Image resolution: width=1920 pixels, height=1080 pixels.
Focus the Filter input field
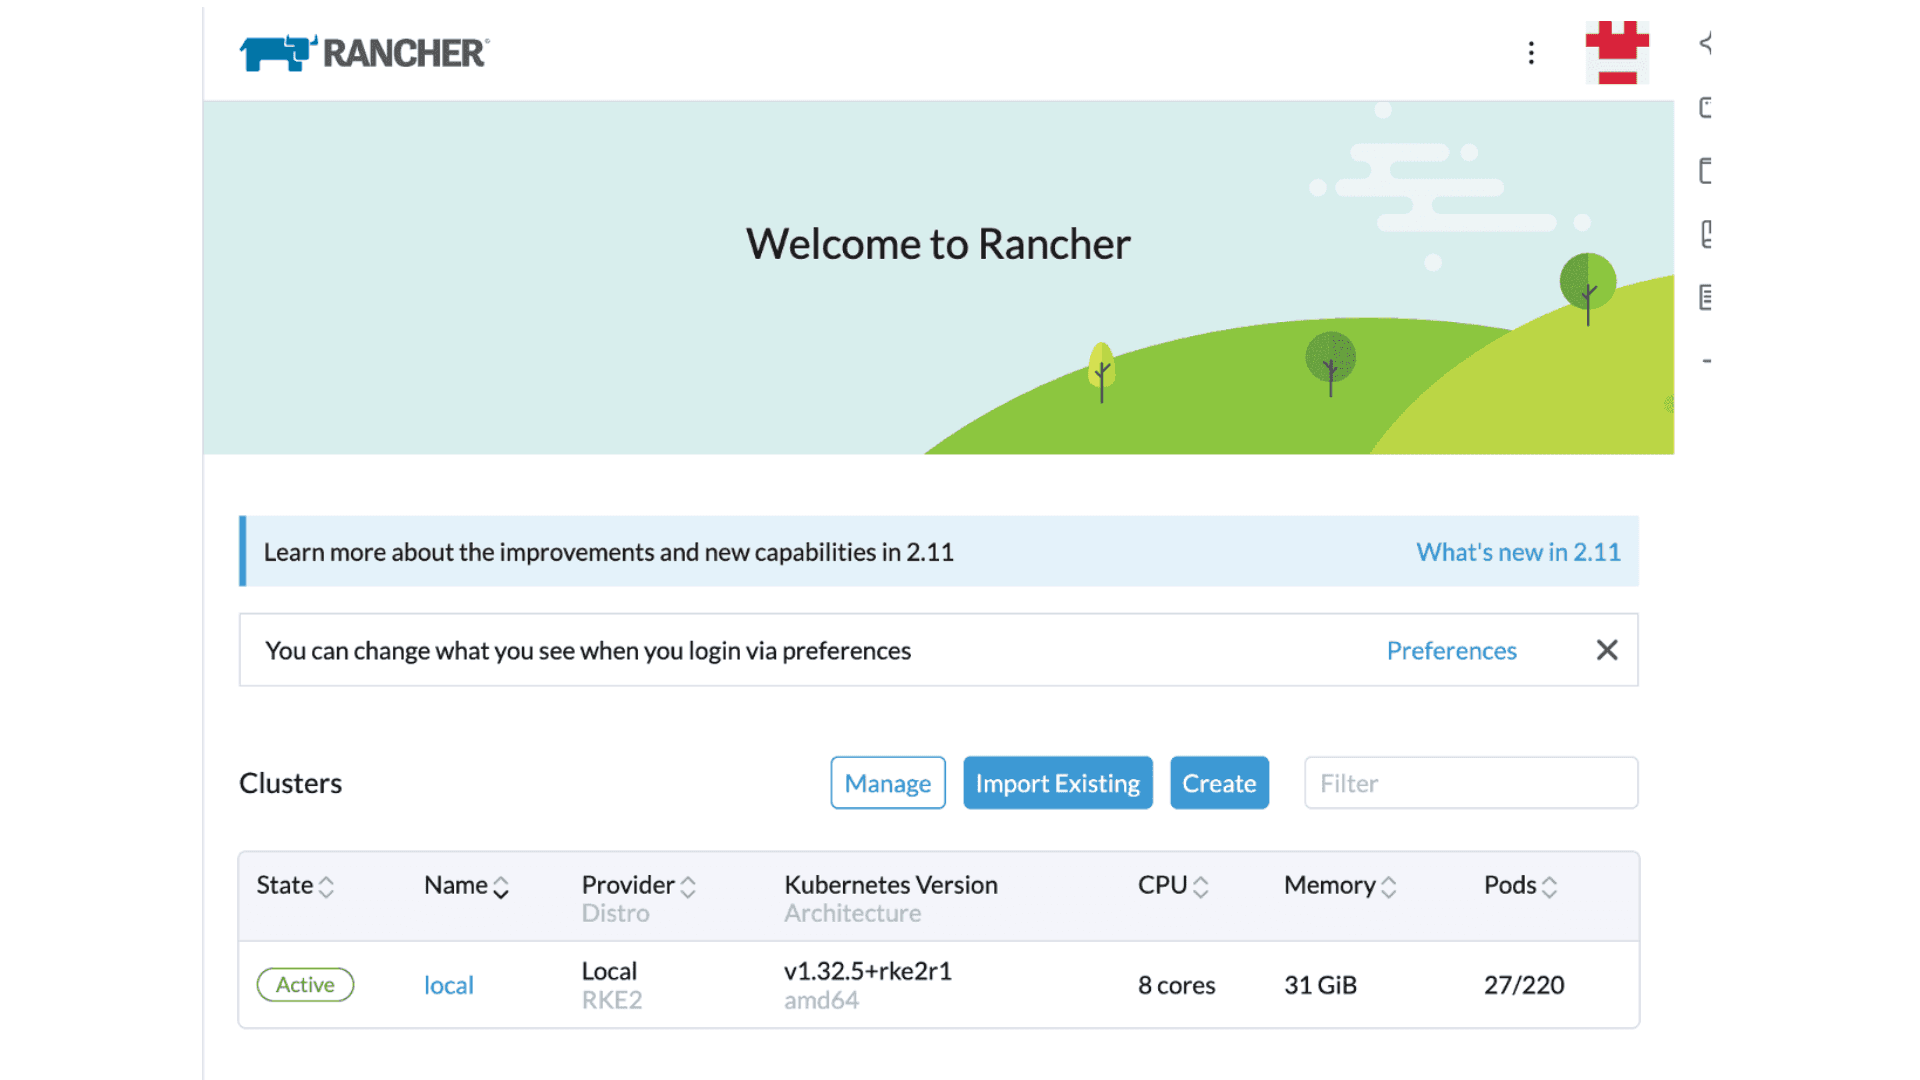[x=1471, y=783]
